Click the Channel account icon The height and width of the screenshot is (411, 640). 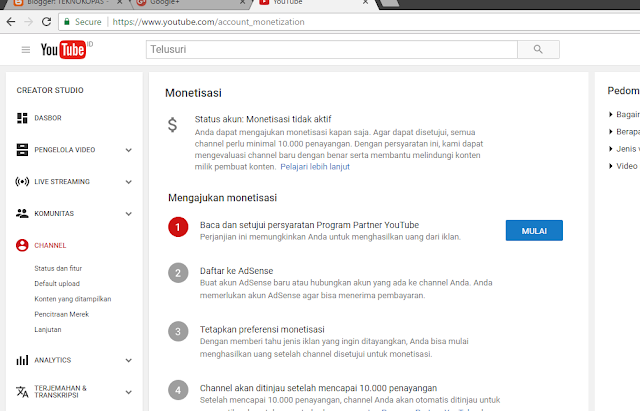[x=22, y=245]
